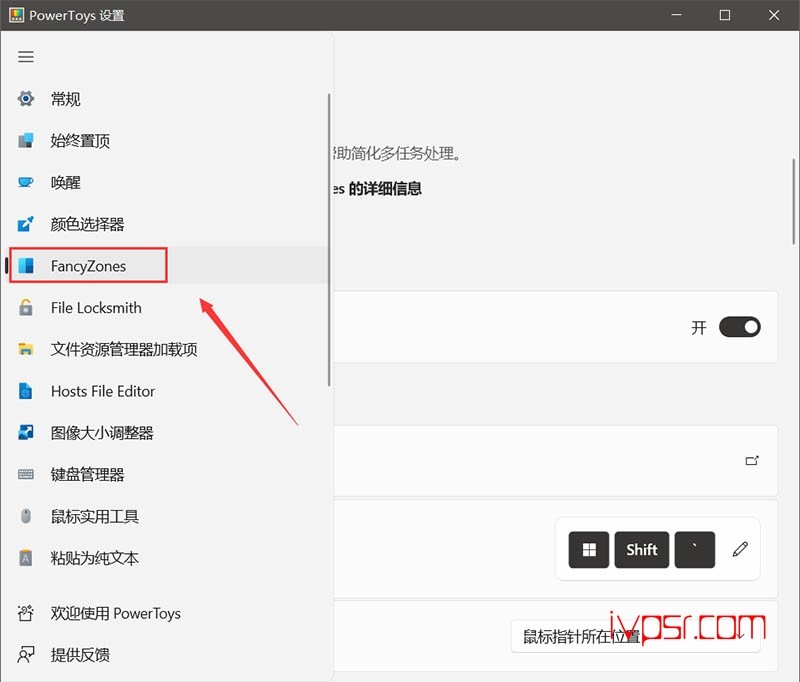The height and width of the screenshot is (682, 800).
Task: Open the 鼠标指针所在位置 dropdown
Action: [635, 636]
